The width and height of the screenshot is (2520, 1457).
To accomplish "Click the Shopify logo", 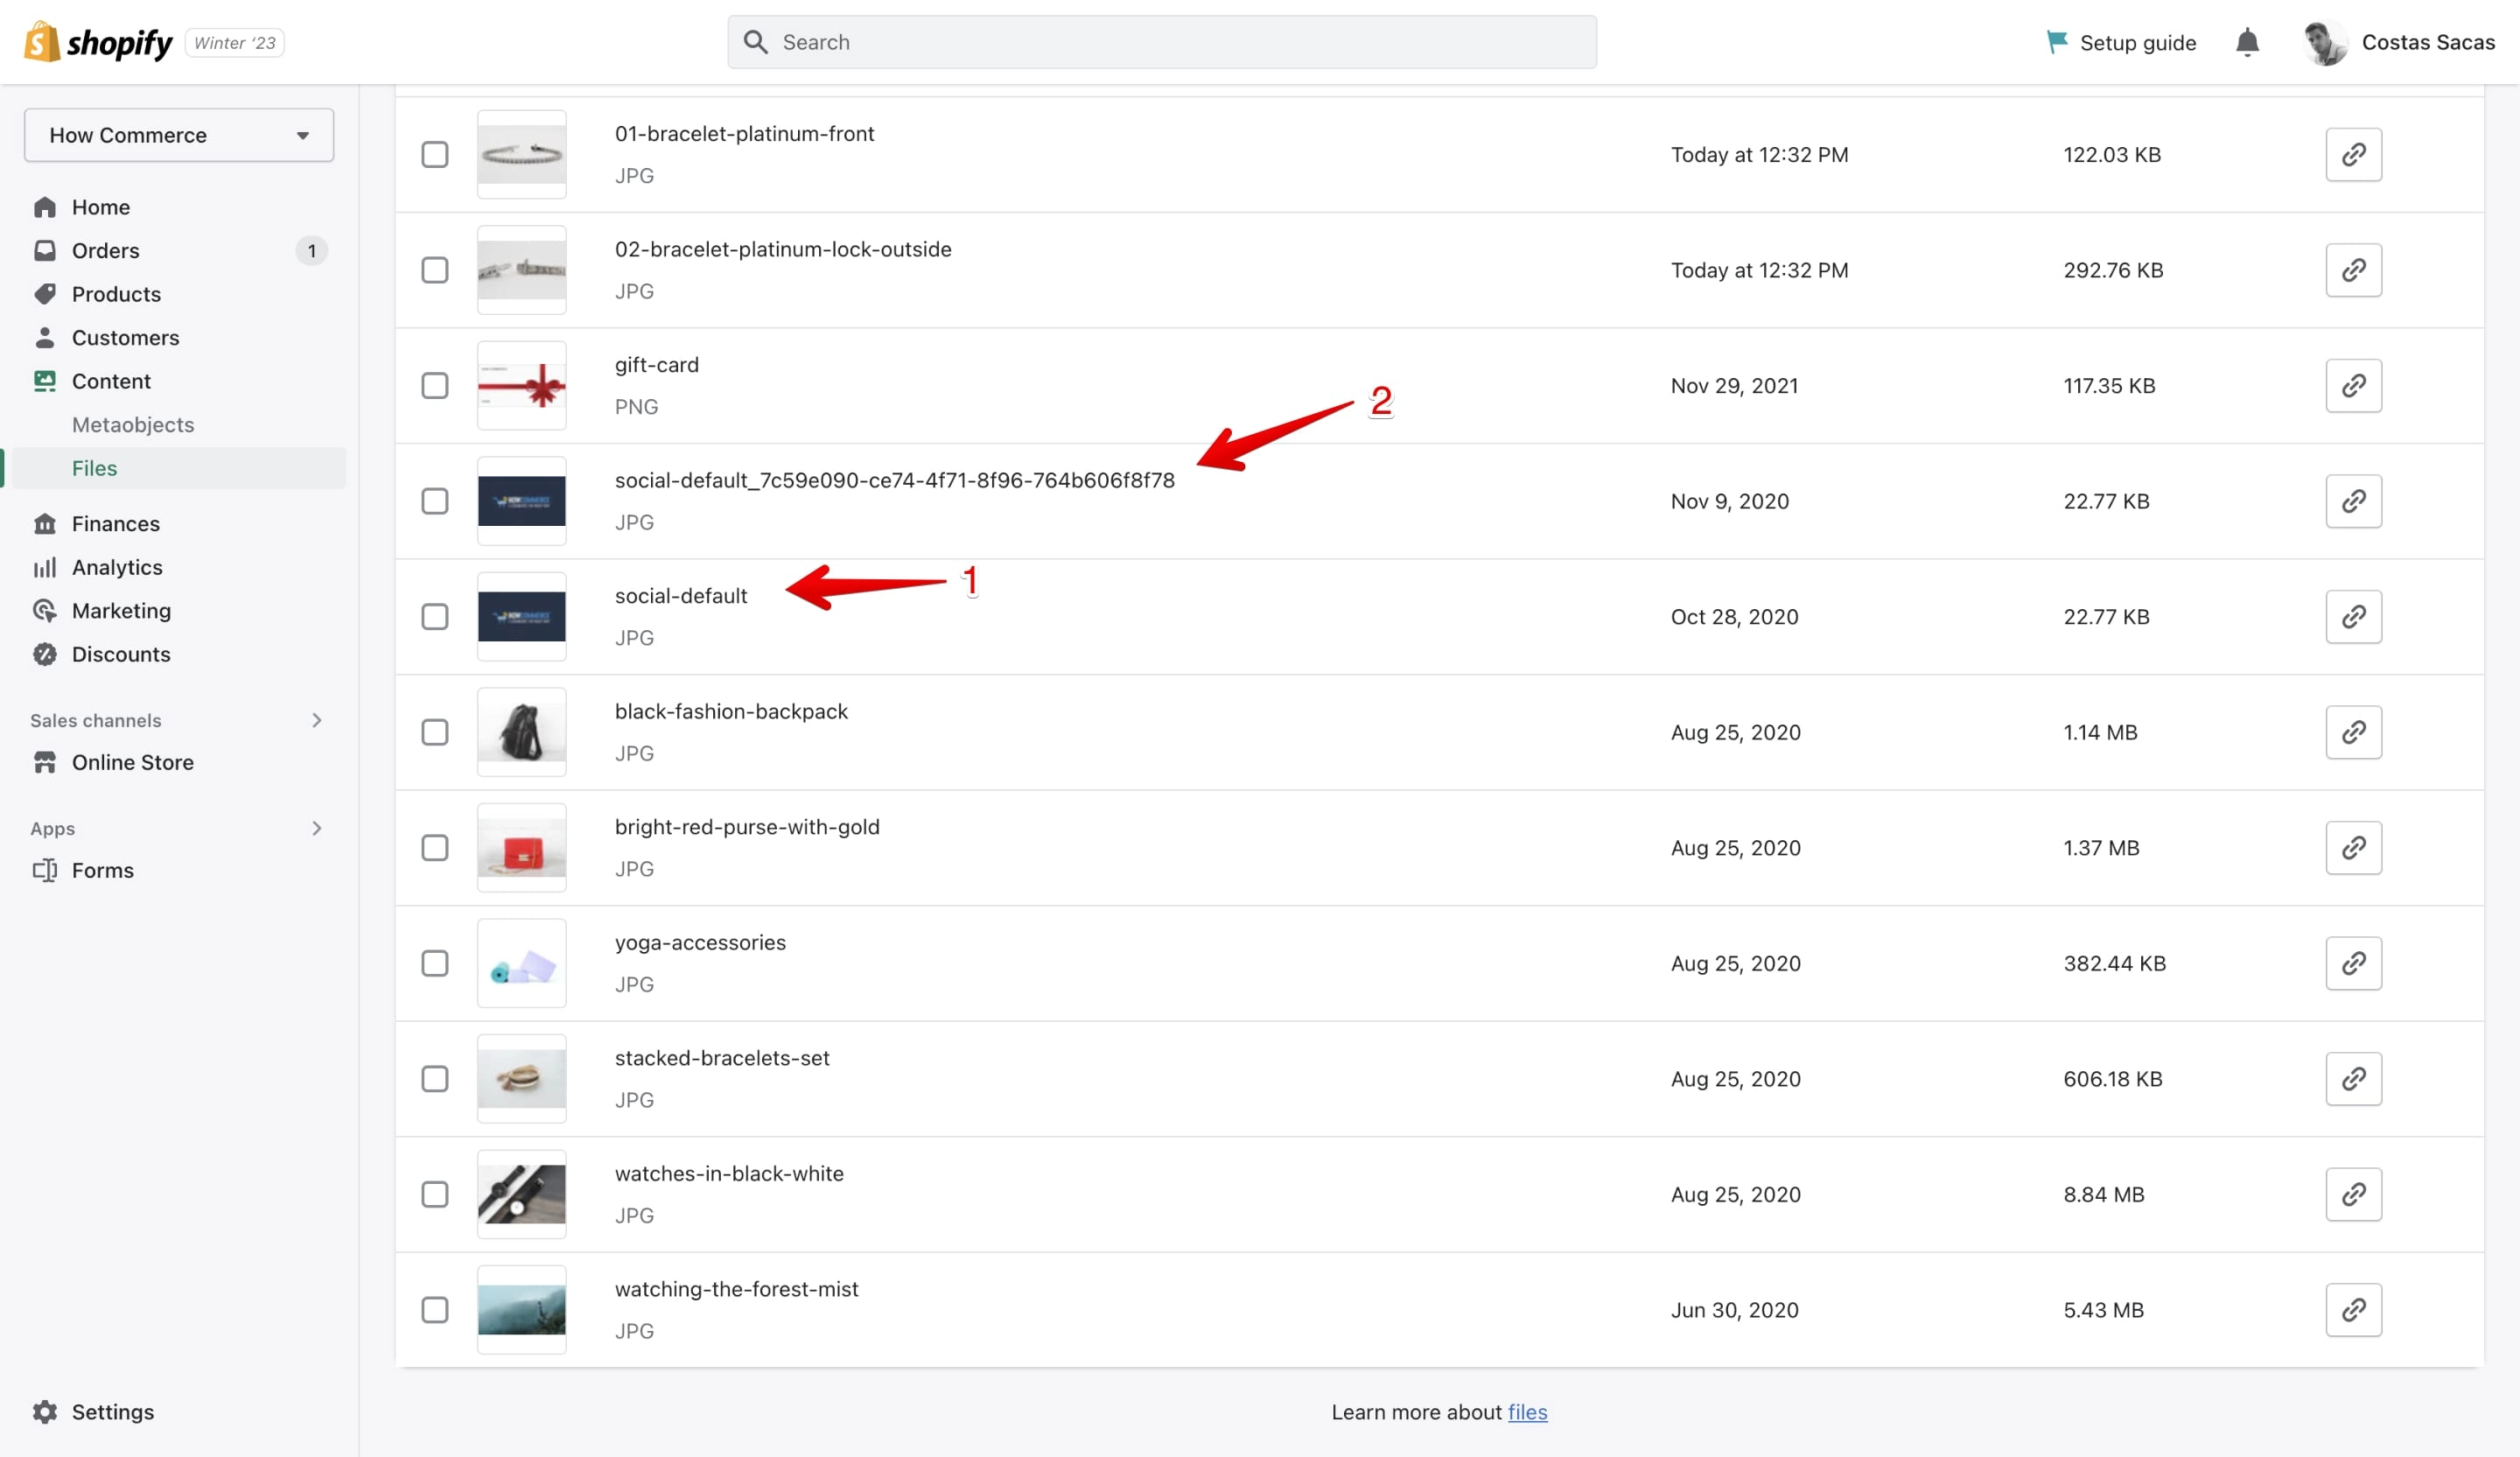I will tap(98, 42).
